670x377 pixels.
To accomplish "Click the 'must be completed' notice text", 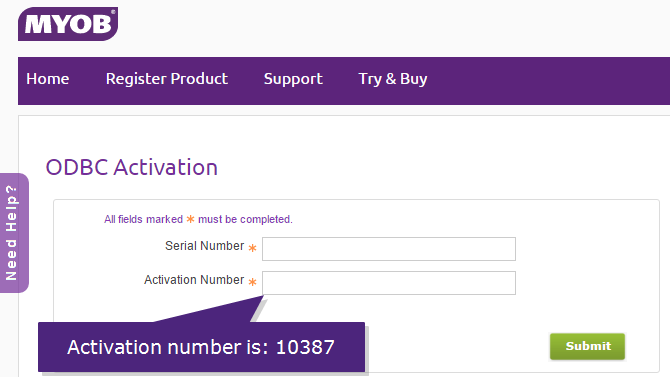I will [x=245, y=219].
